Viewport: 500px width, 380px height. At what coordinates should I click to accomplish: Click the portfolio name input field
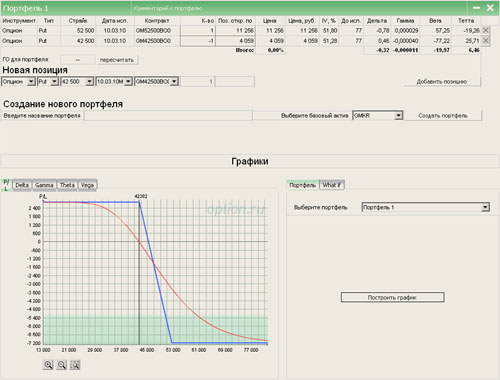coord(168,116)
